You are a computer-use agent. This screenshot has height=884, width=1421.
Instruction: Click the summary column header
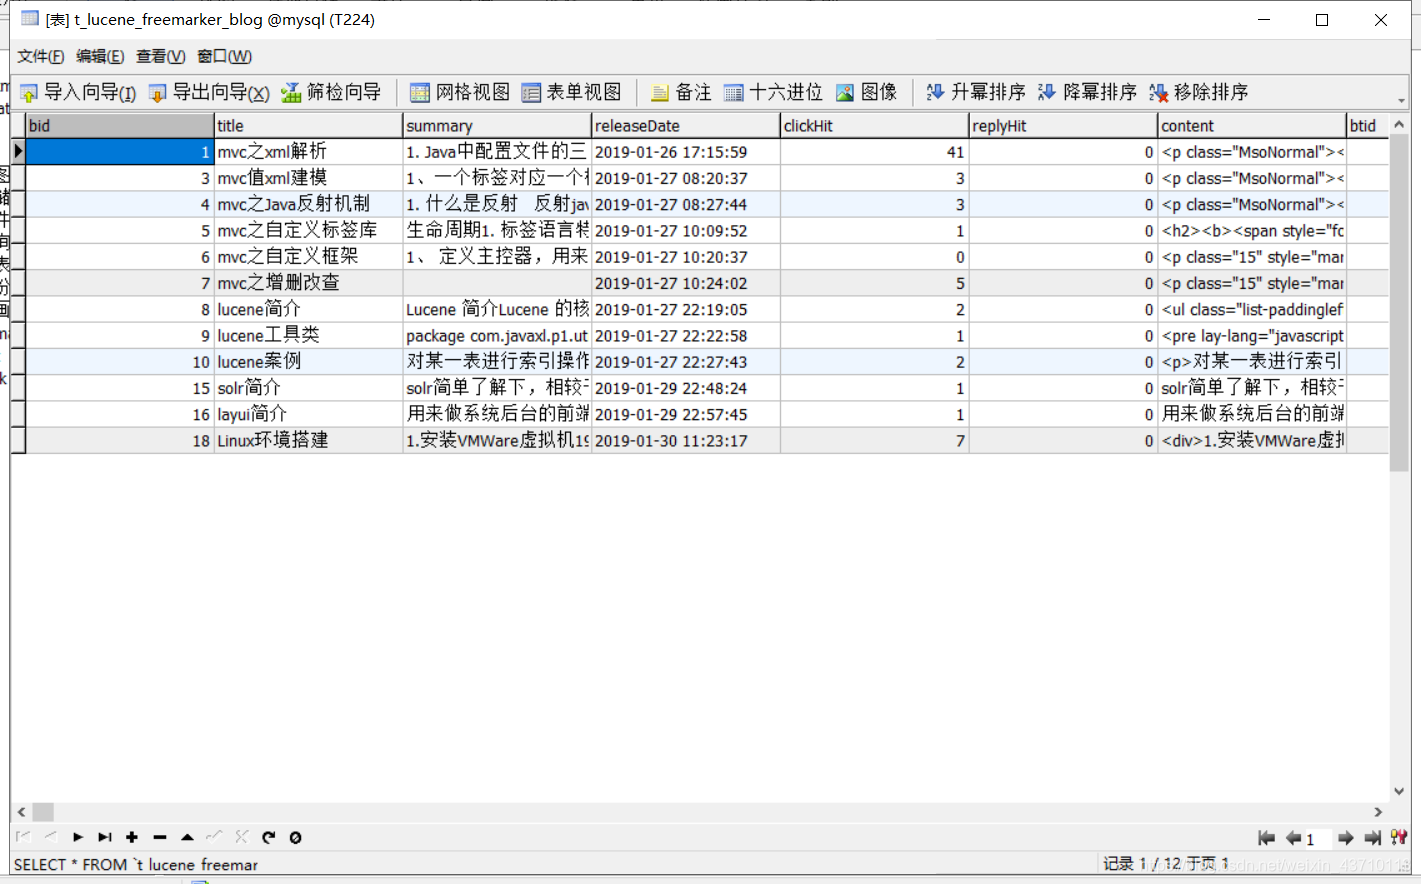point(497,125)
